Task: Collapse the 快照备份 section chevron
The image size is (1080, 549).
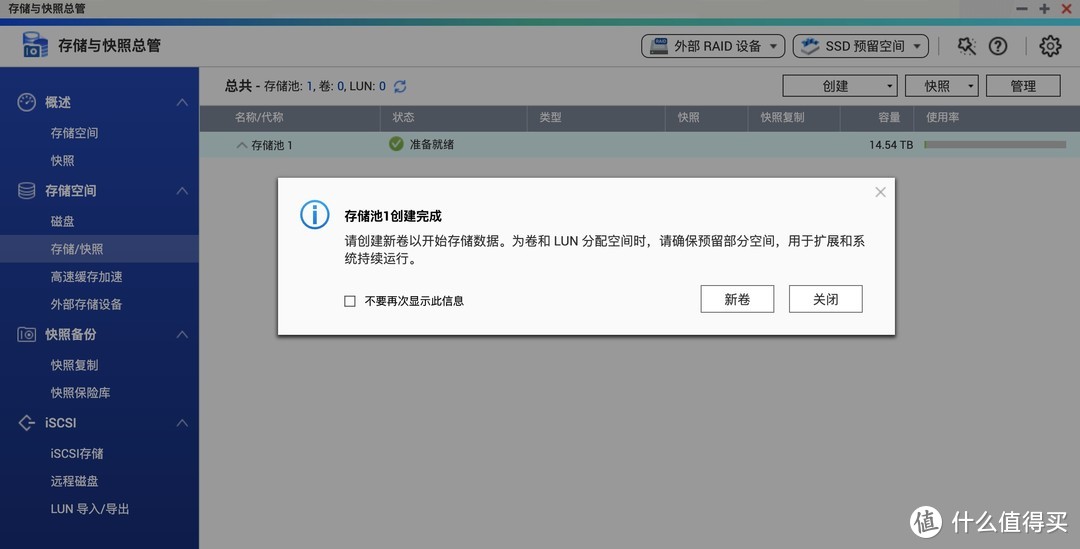Action: click(182, 334)
